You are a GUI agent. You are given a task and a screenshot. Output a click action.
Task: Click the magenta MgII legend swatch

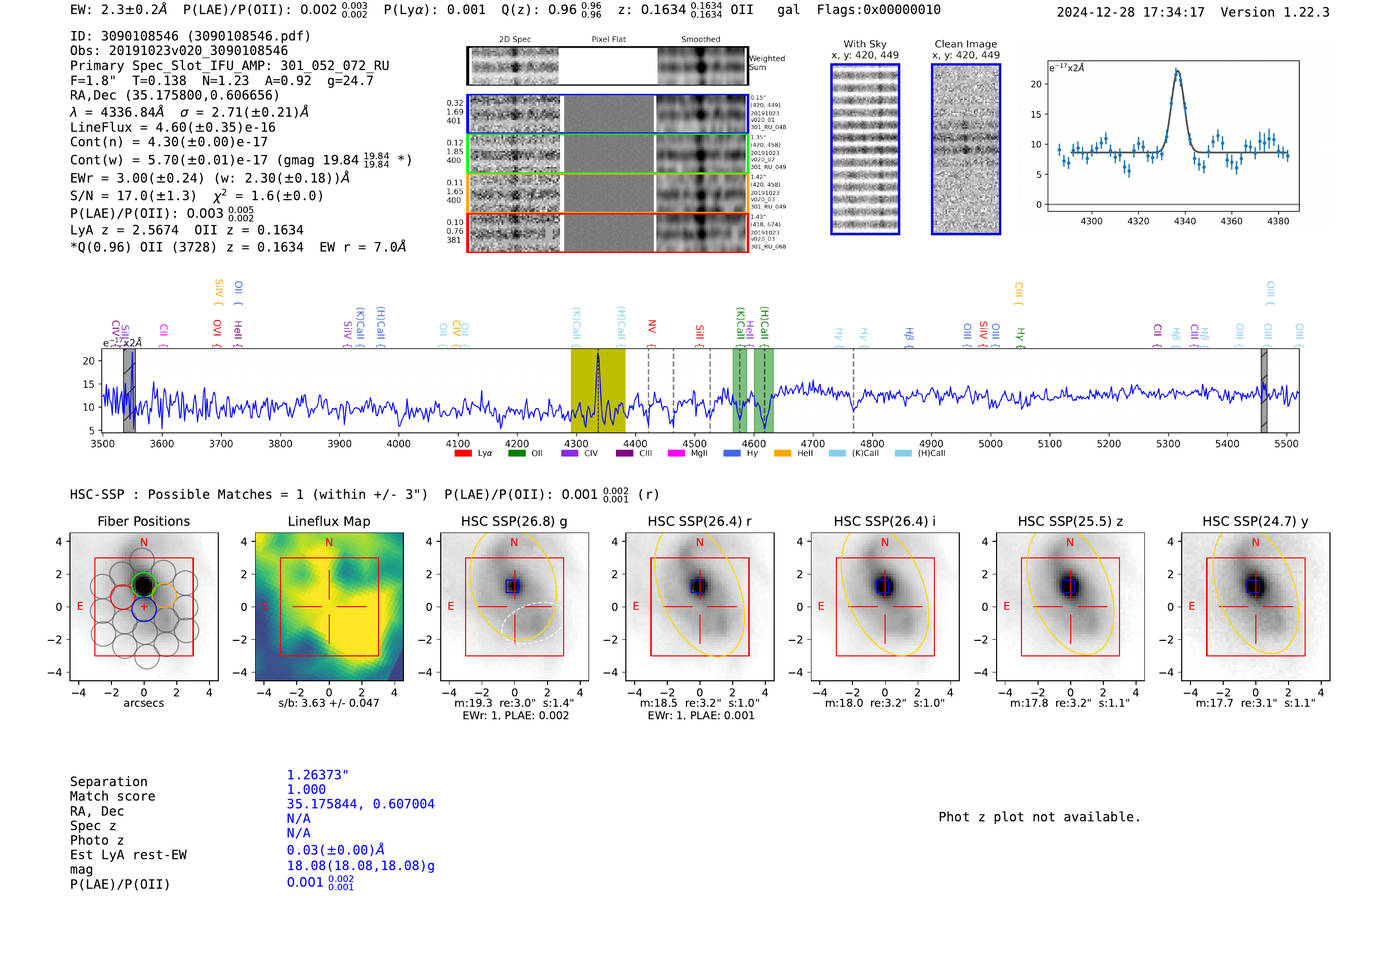[676, 453]
